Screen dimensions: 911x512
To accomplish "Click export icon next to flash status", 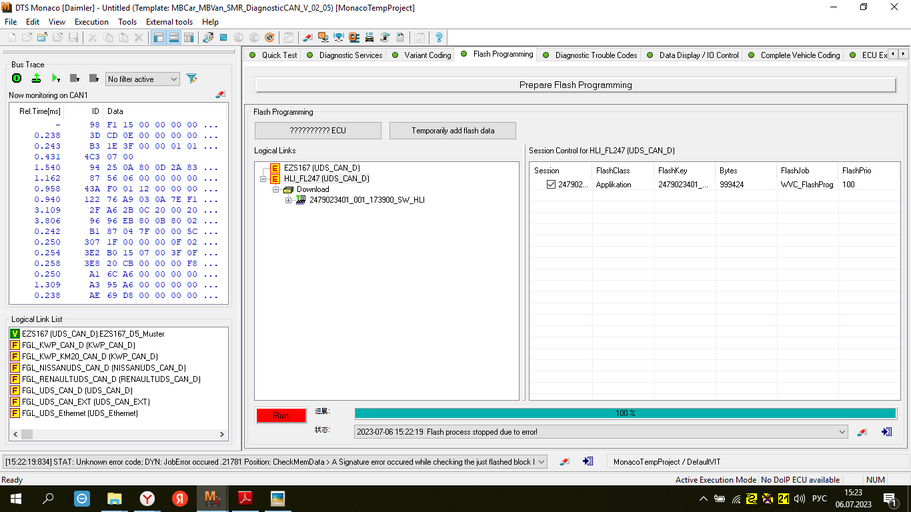I will [x=887, y=432].
